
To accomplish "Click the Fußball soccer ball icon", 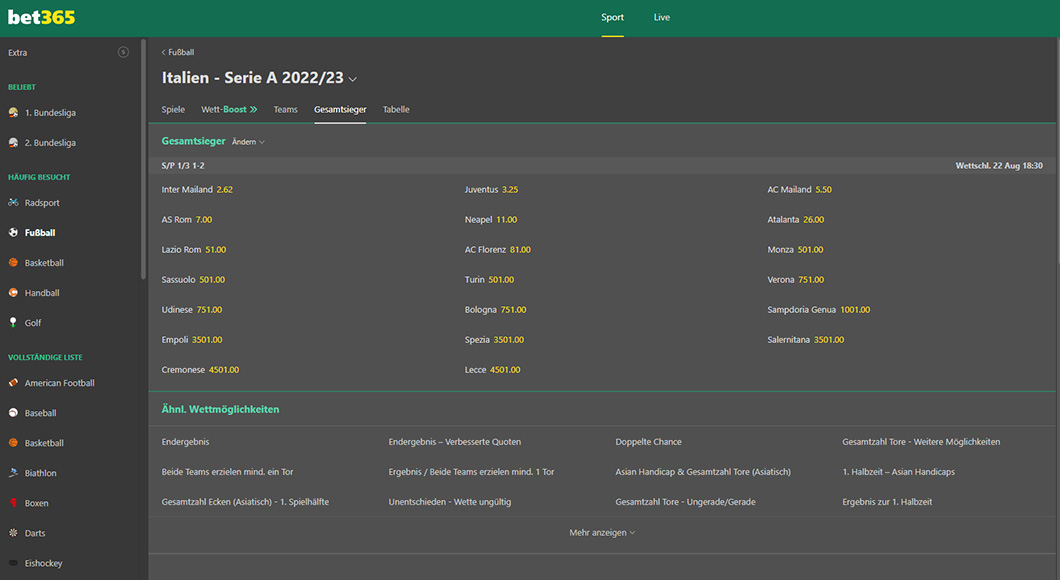I will click(x=14, y=233).
